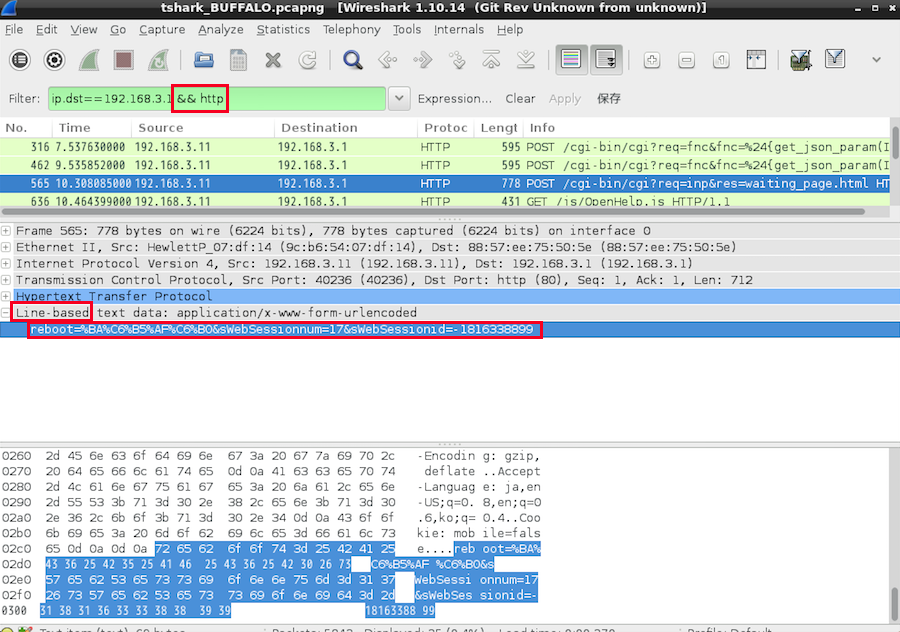Viewport: 900px width, 632px height.
Task: Open the View menu
Action: click(84, 29)
